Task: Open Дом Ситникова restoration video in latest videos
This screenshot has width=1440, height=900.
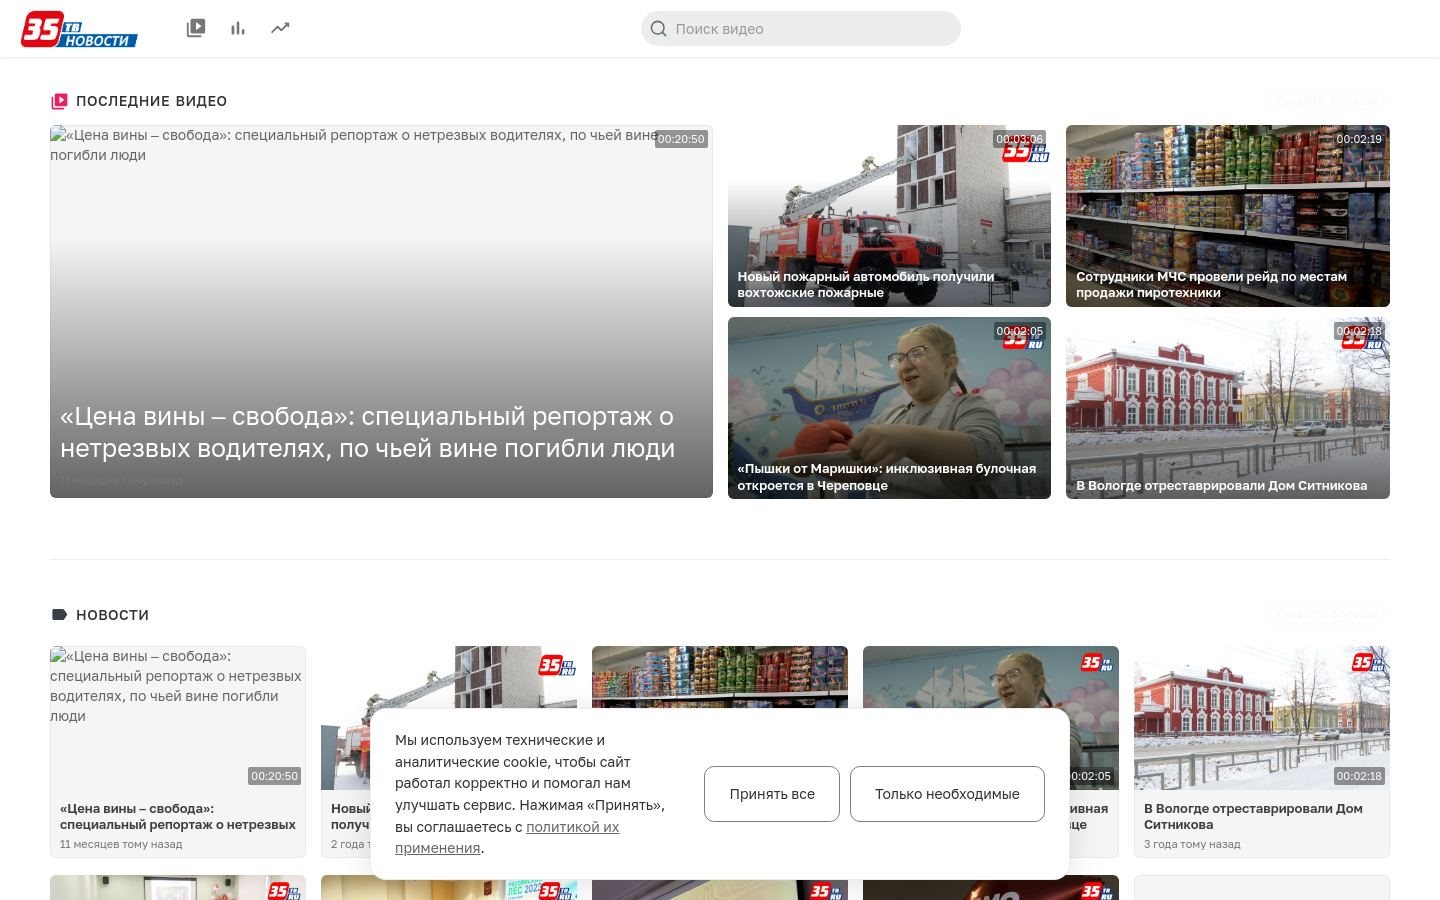Action: tap(1228, 408)
